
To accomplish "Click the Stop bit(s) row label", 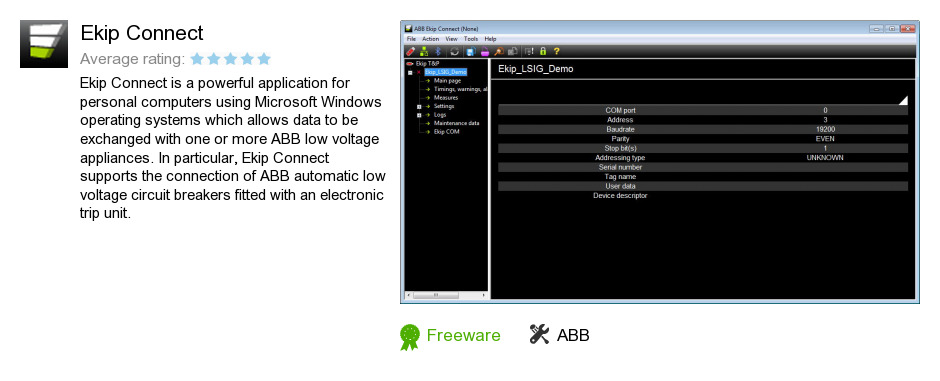I will click(620, 148).
